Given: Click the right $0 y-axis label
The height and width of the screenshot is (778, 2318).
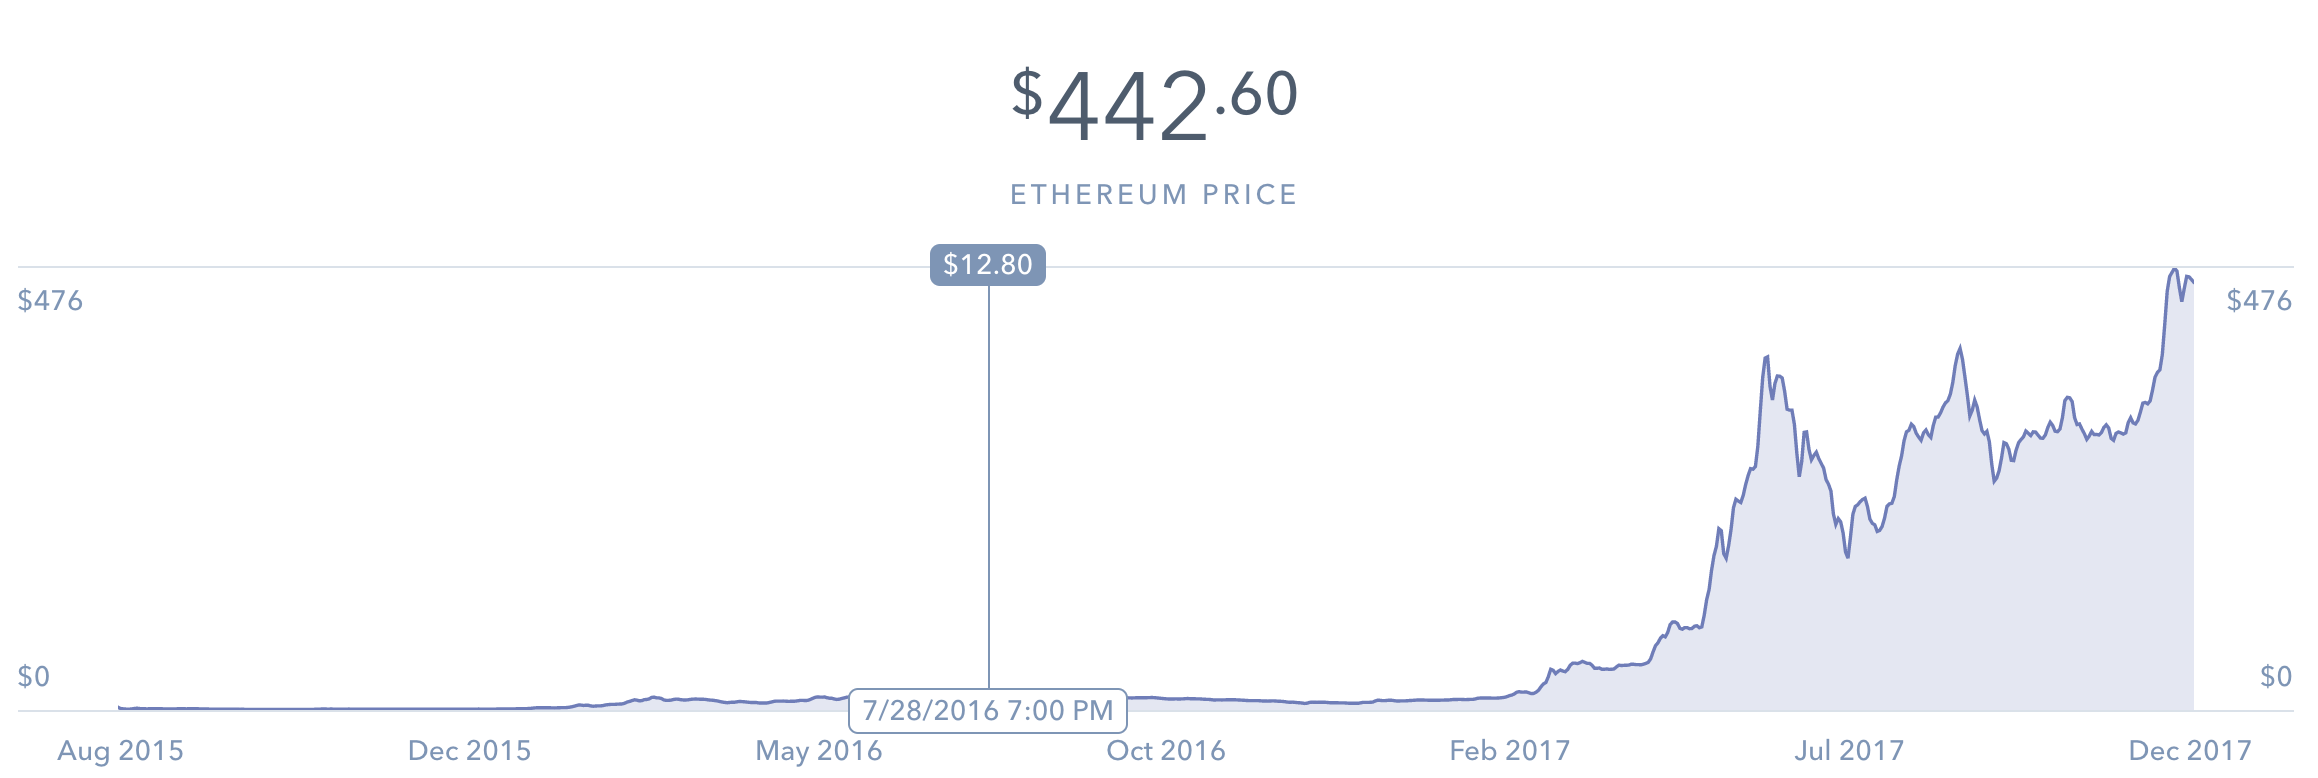Looking at the screenshot, I should click(2276, 677).
